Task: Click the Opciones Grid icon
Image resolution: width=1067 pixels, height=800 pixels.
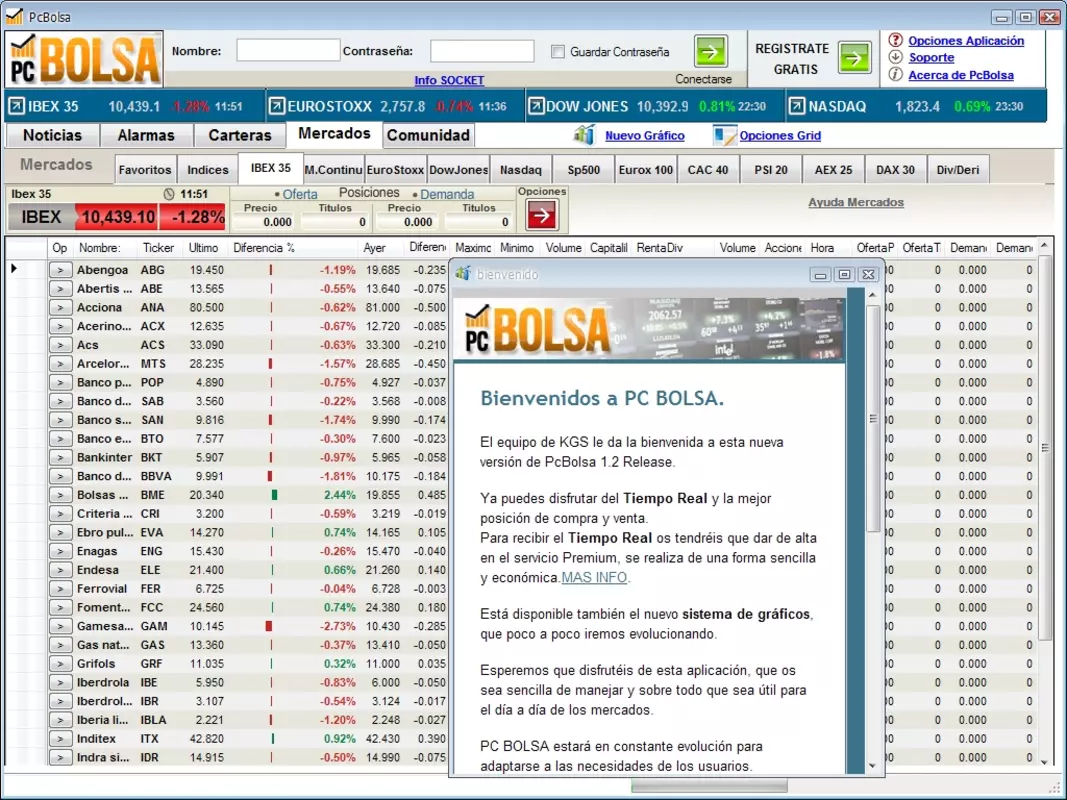Action: coord(724,135)
